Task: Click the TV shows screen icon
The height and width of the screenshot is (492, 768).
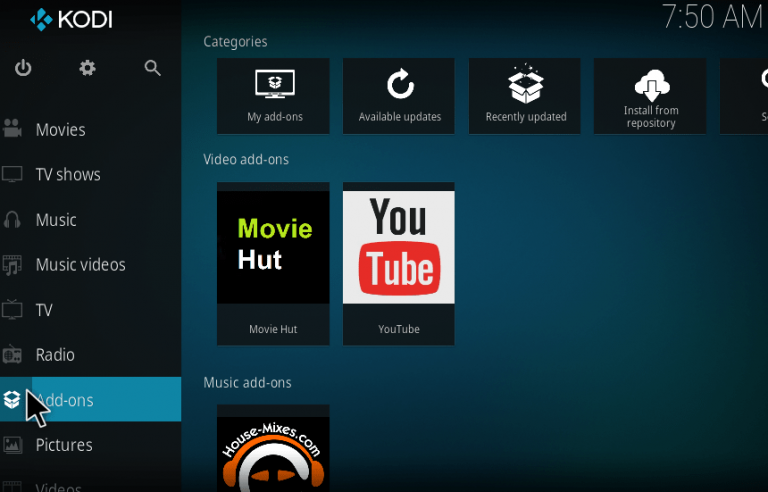Action: tap(12, 174)
